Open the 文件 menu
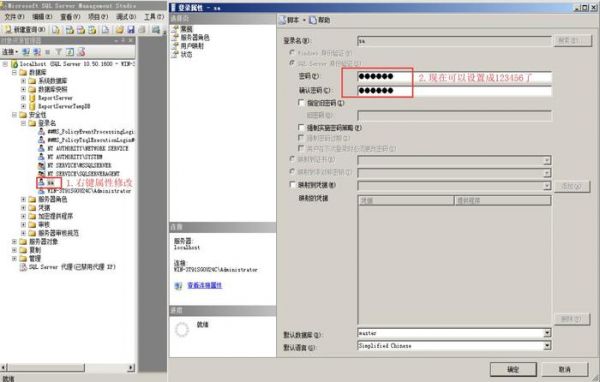The height and width of the screenshot is (382, 600). pos(14,17)
